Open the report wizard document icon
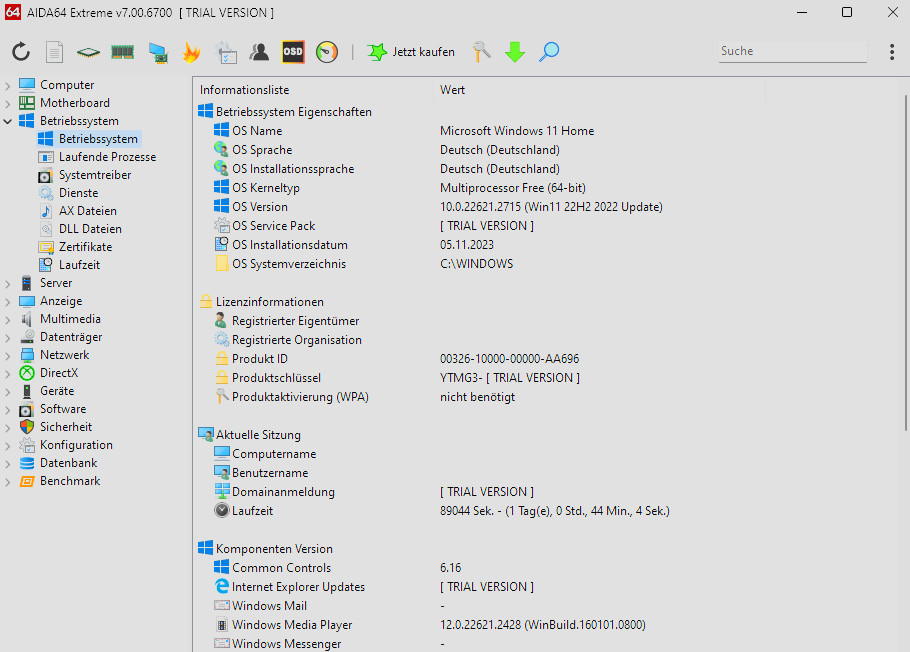The width and height of the screenshot is (910, 652). pos(54,51)
